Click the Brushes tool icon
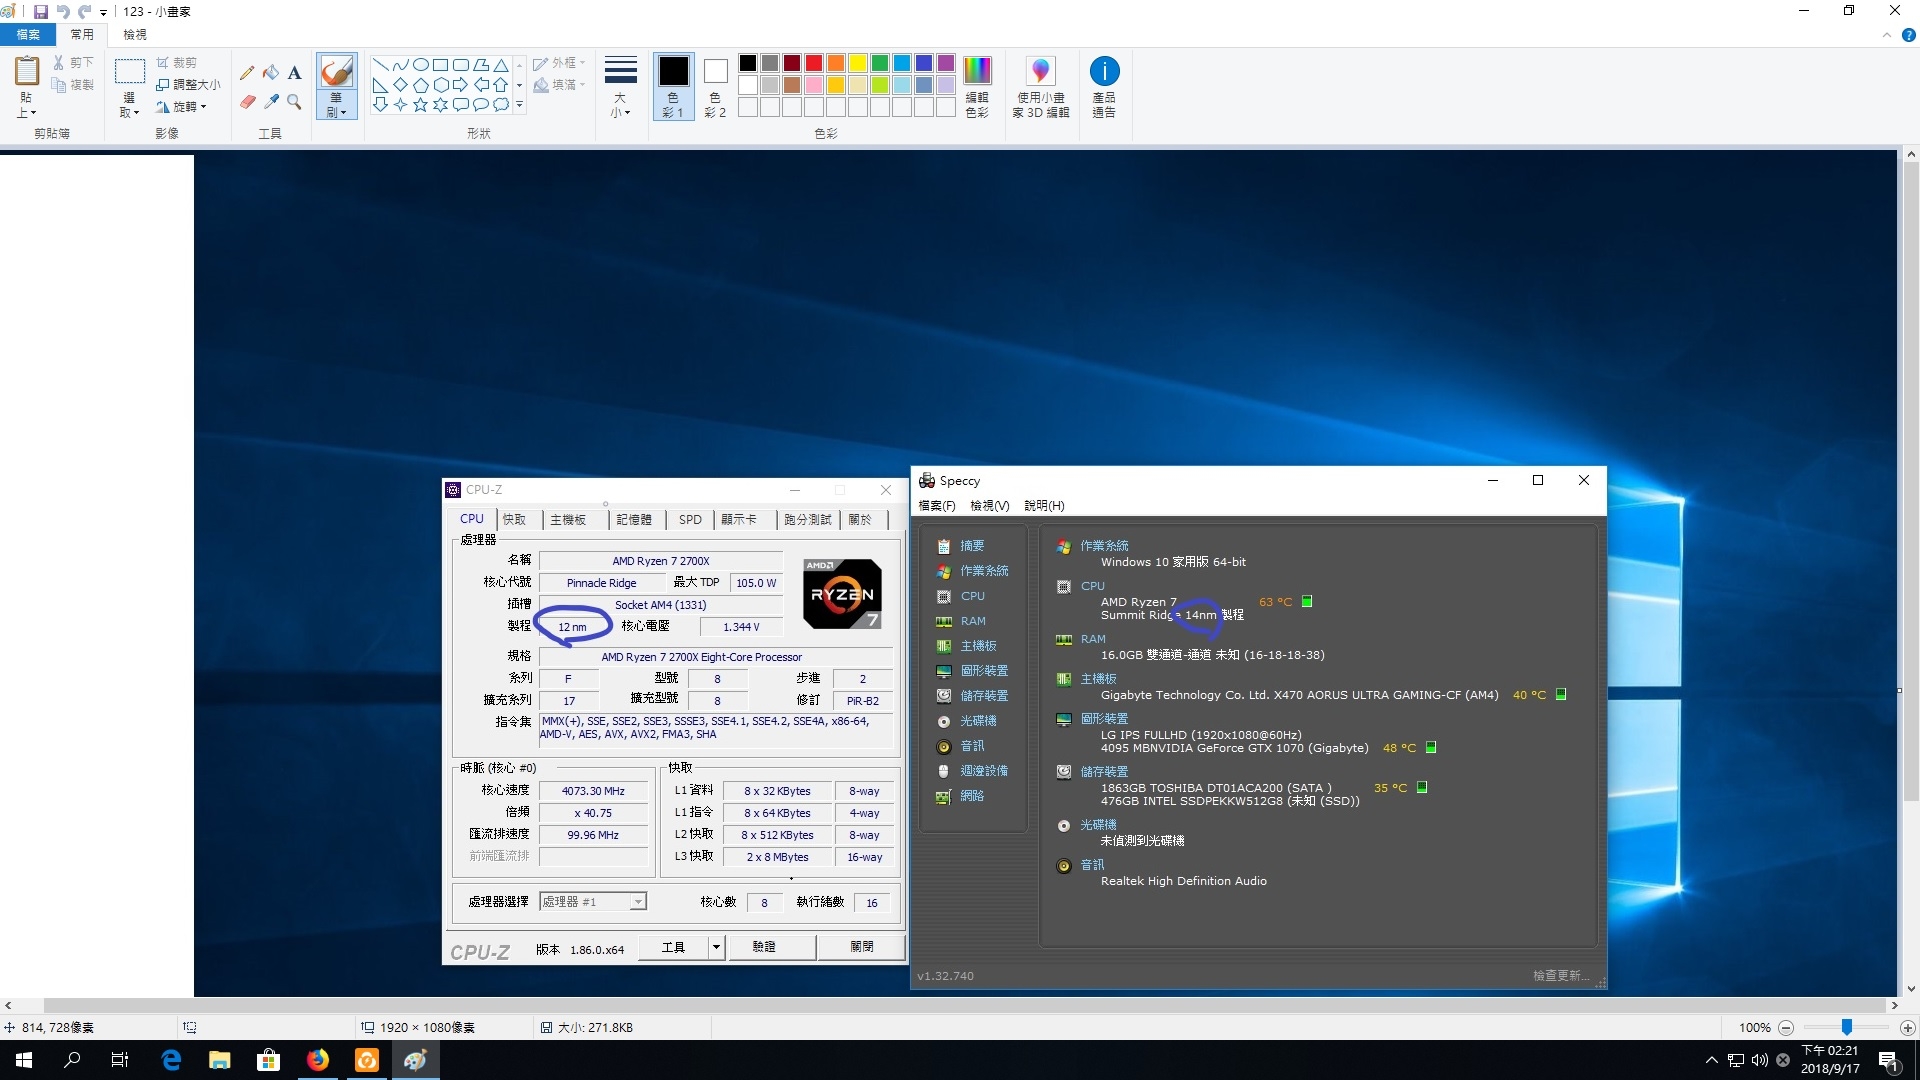Viewport: 1920px width, 1080px height. (337, 73)
